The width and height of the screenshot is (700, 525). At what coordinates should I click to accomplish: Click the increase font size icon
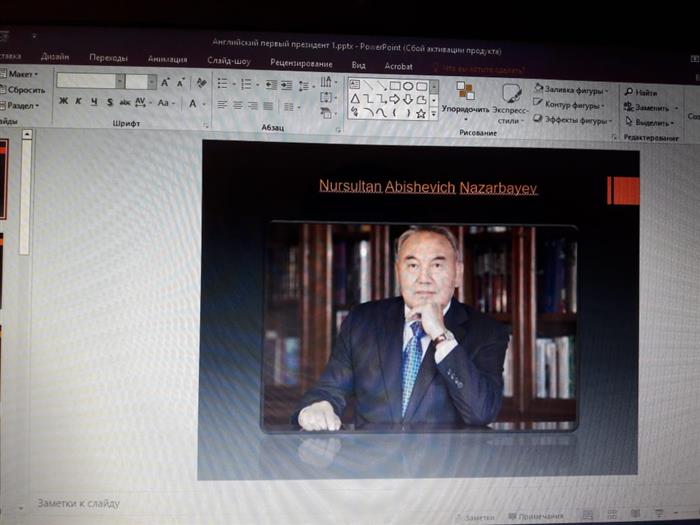[x=166, y=82]
